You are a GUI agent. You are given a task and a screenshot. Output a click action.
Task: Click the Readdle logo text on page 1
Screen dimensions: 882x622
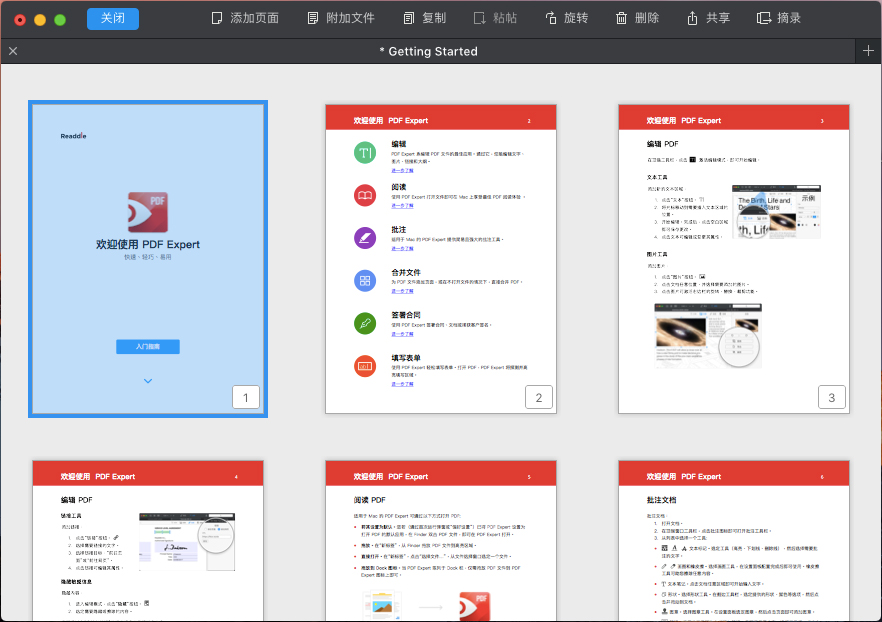74,136
